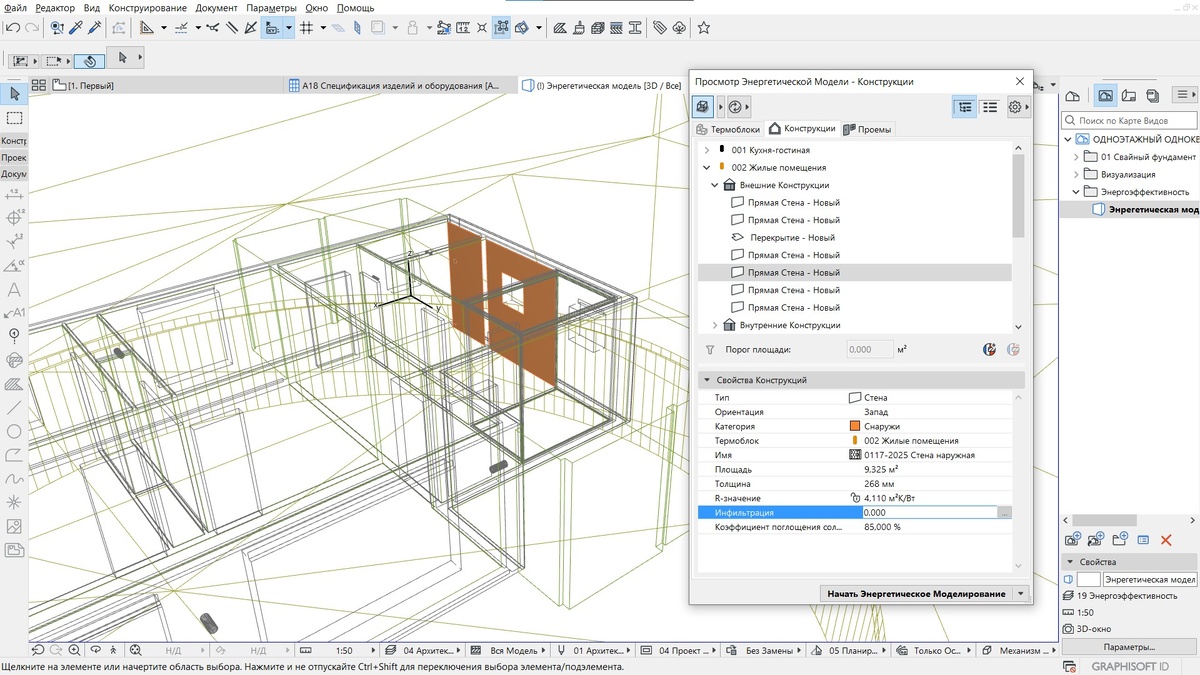Expand the 001 Кухня-гостиная thermal block
This screenshot has width=1200, height=675.
click(707, 150)
